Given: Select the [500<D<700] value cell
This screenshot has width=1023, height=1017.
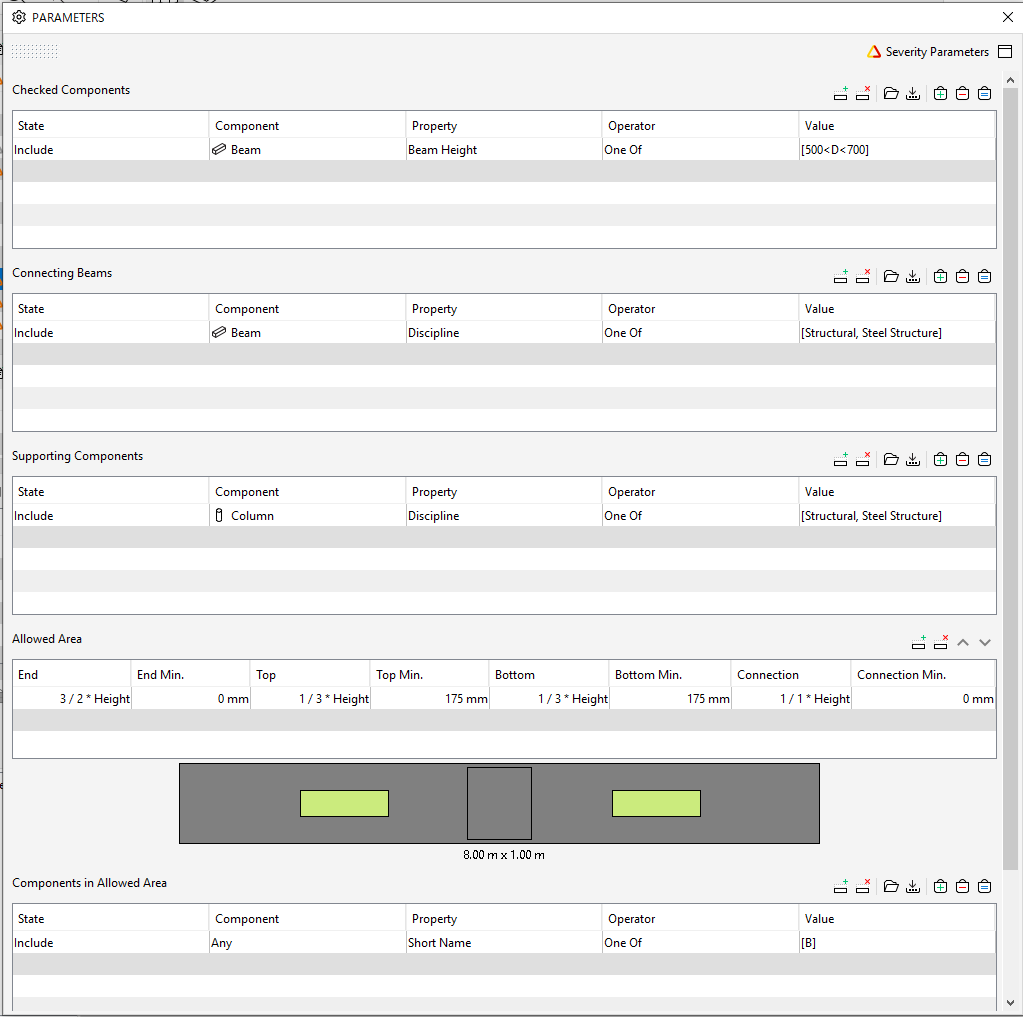Looking at the screenshot, I should (897, 149).
